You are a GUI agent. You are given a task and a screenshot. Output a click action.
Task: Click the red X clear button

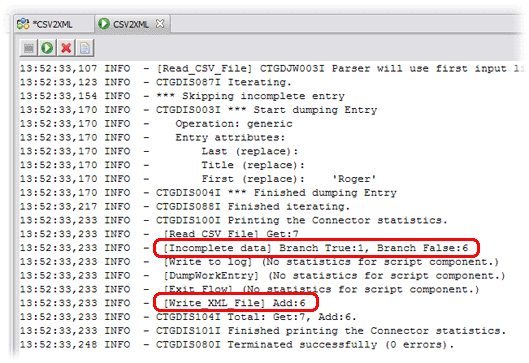coord(66,48)
